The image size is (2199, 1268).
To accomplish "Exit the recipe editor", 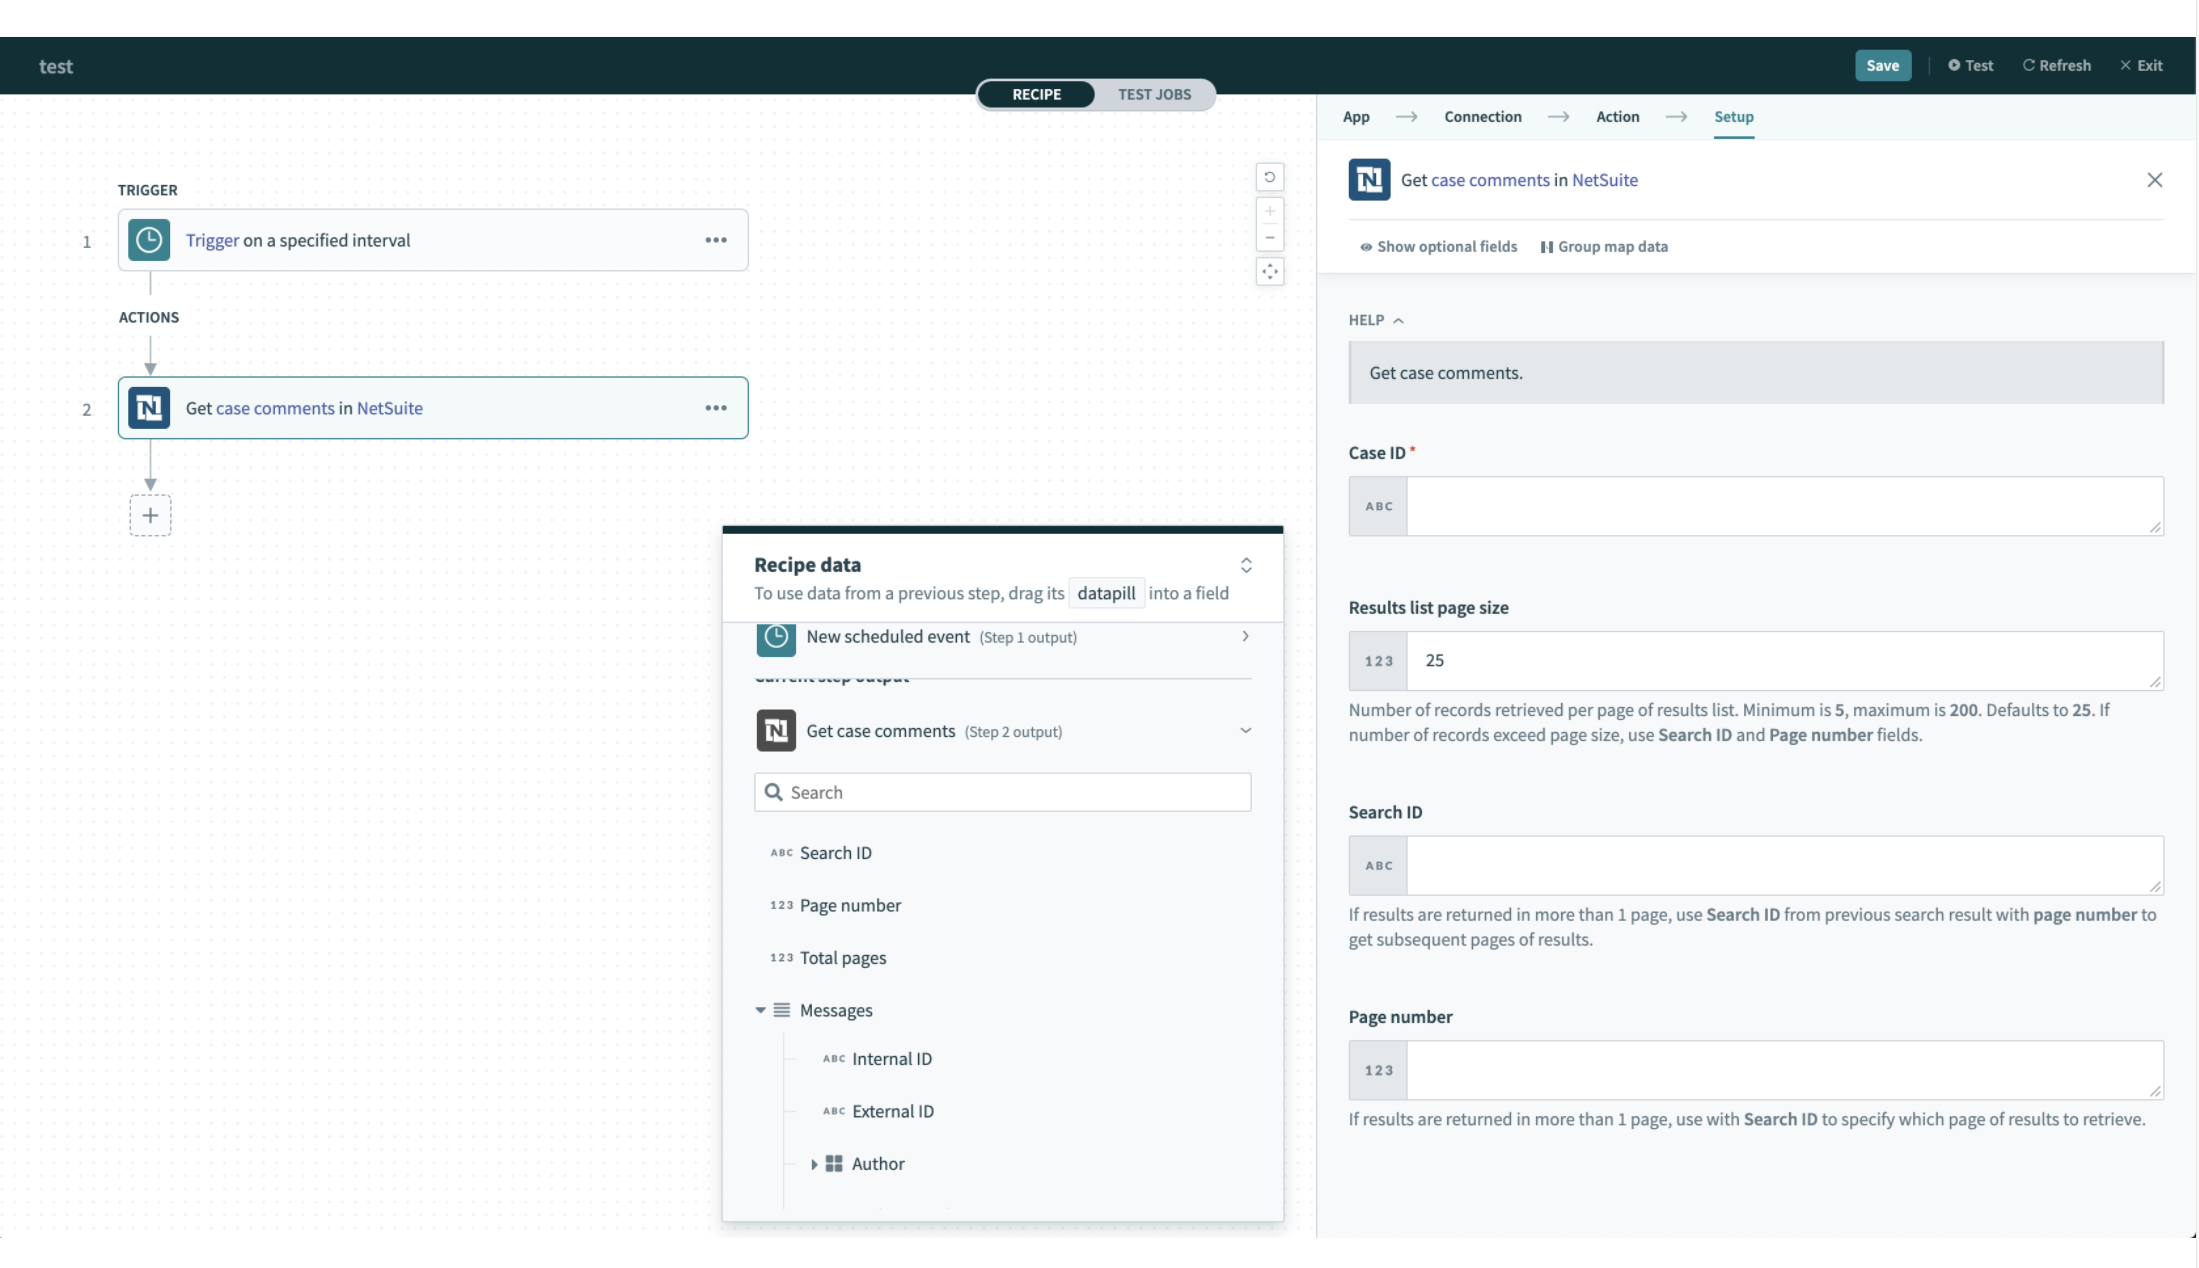I will click(2141, 66).
